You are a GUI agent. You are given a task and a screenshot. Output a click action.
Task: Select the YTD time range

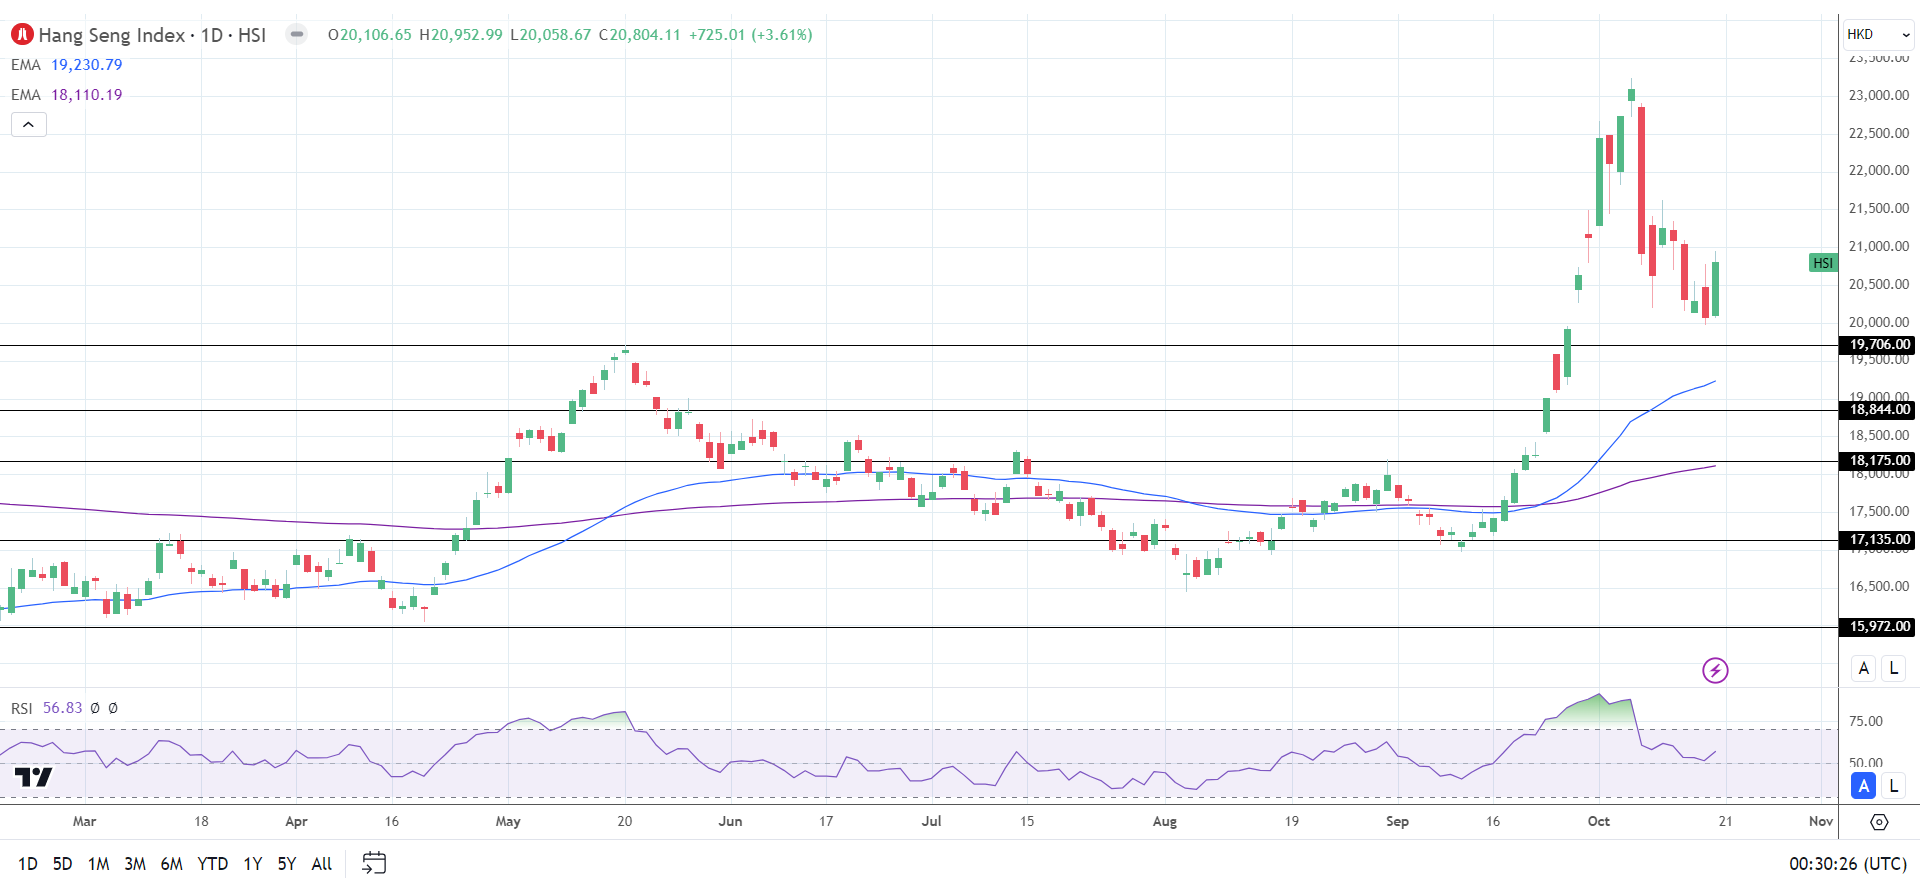(212, 863)
